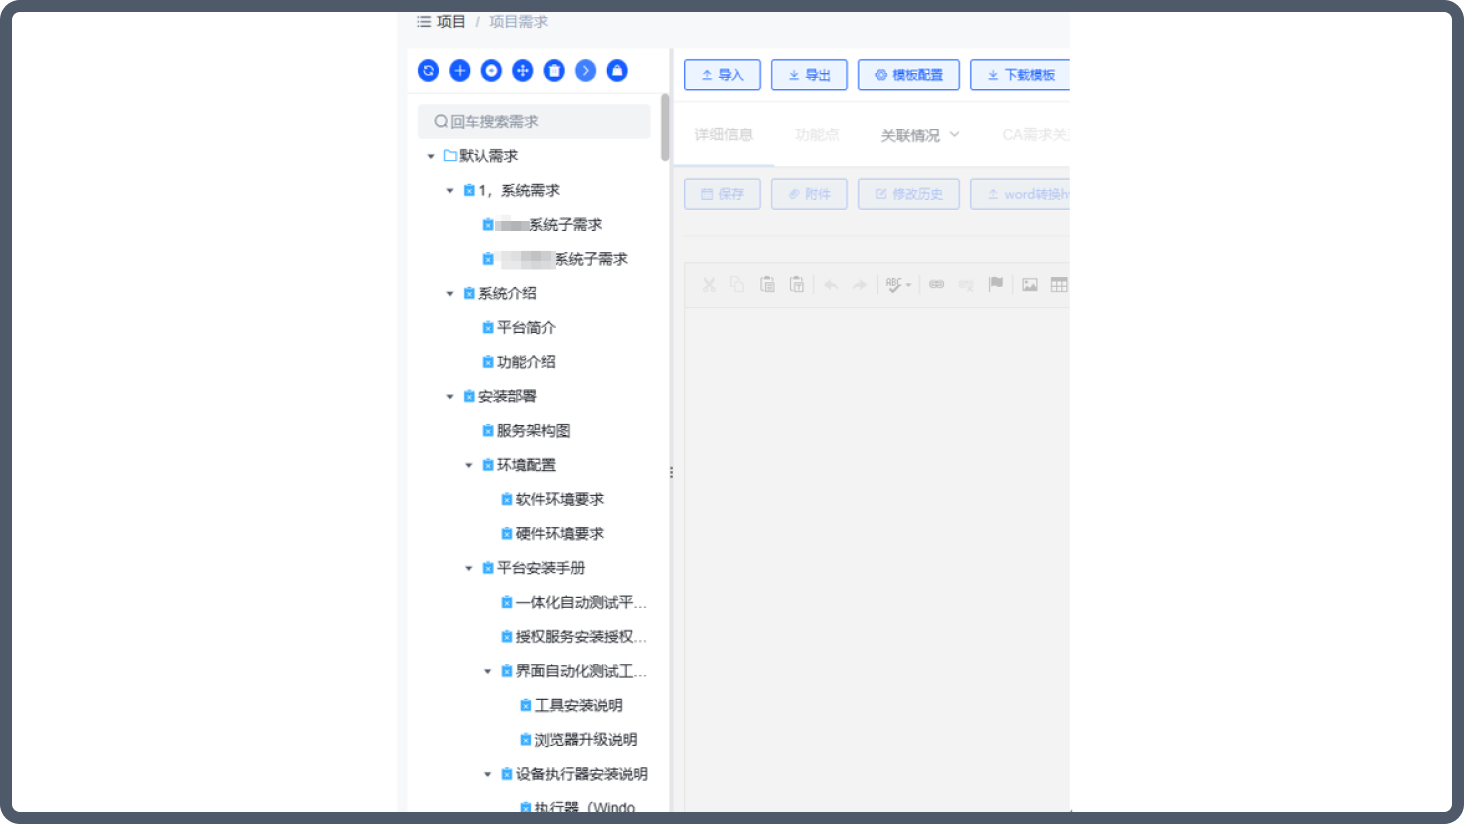Click the clipboard icon of 平台简介 row

[488, 328]
